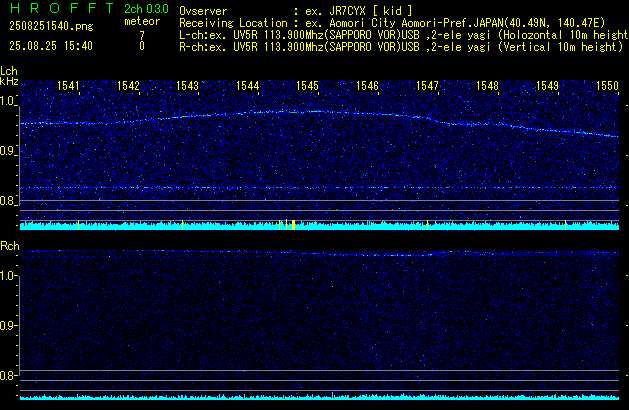Click the Rch channel label
Viewport: 629px width, 410px height.
10,246
